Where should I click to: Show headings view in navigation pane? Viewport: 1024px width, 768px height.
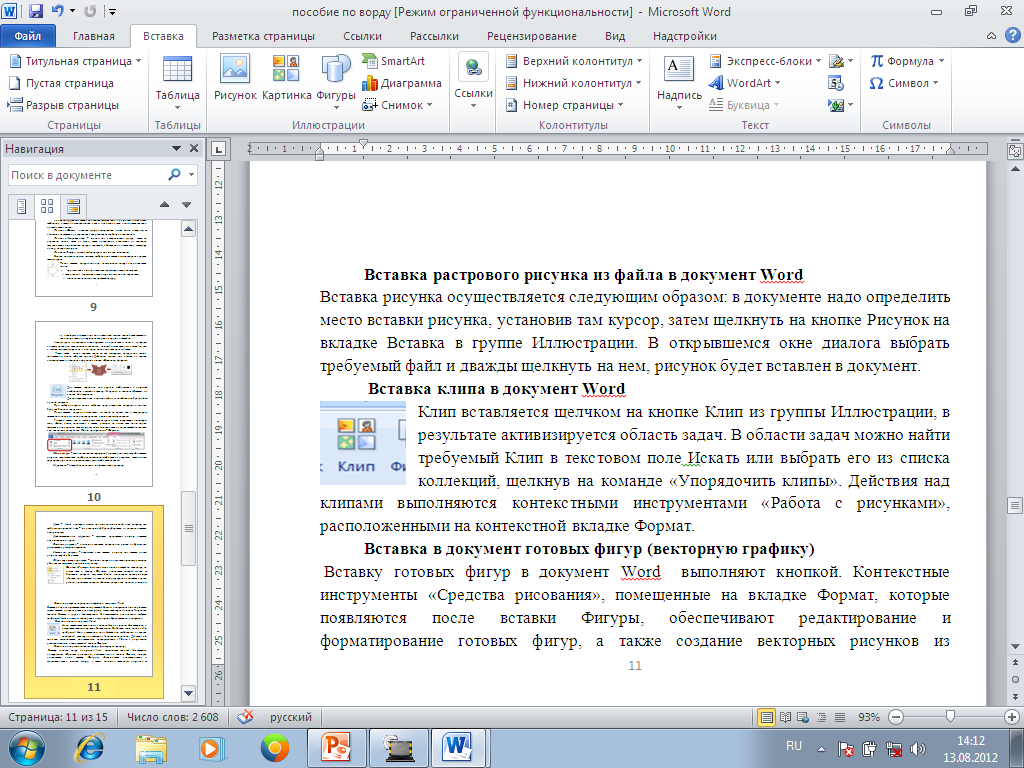point(21,206)
